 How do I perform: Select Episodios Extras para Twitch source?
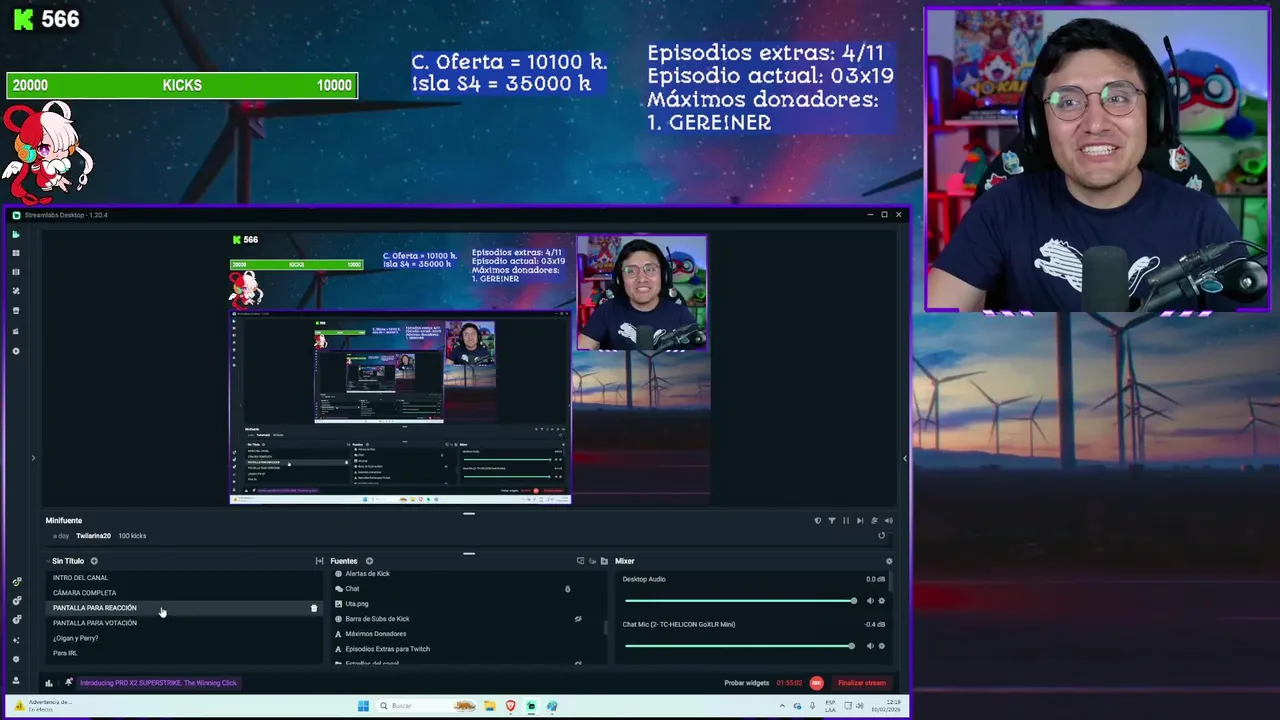pyautogui.click(x=387, y=649)
